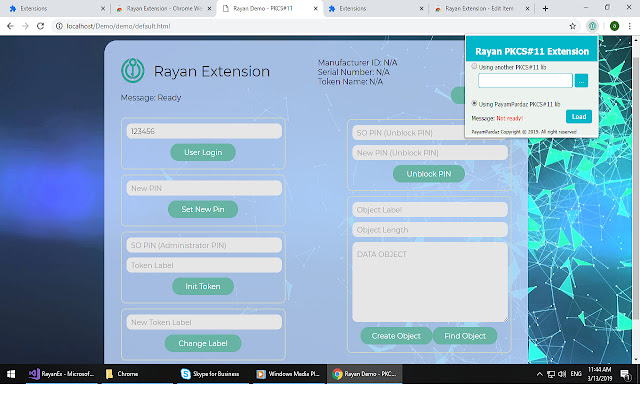640x400 pixels.
Task: Click the Find Object button
Action: pos(465,336)
